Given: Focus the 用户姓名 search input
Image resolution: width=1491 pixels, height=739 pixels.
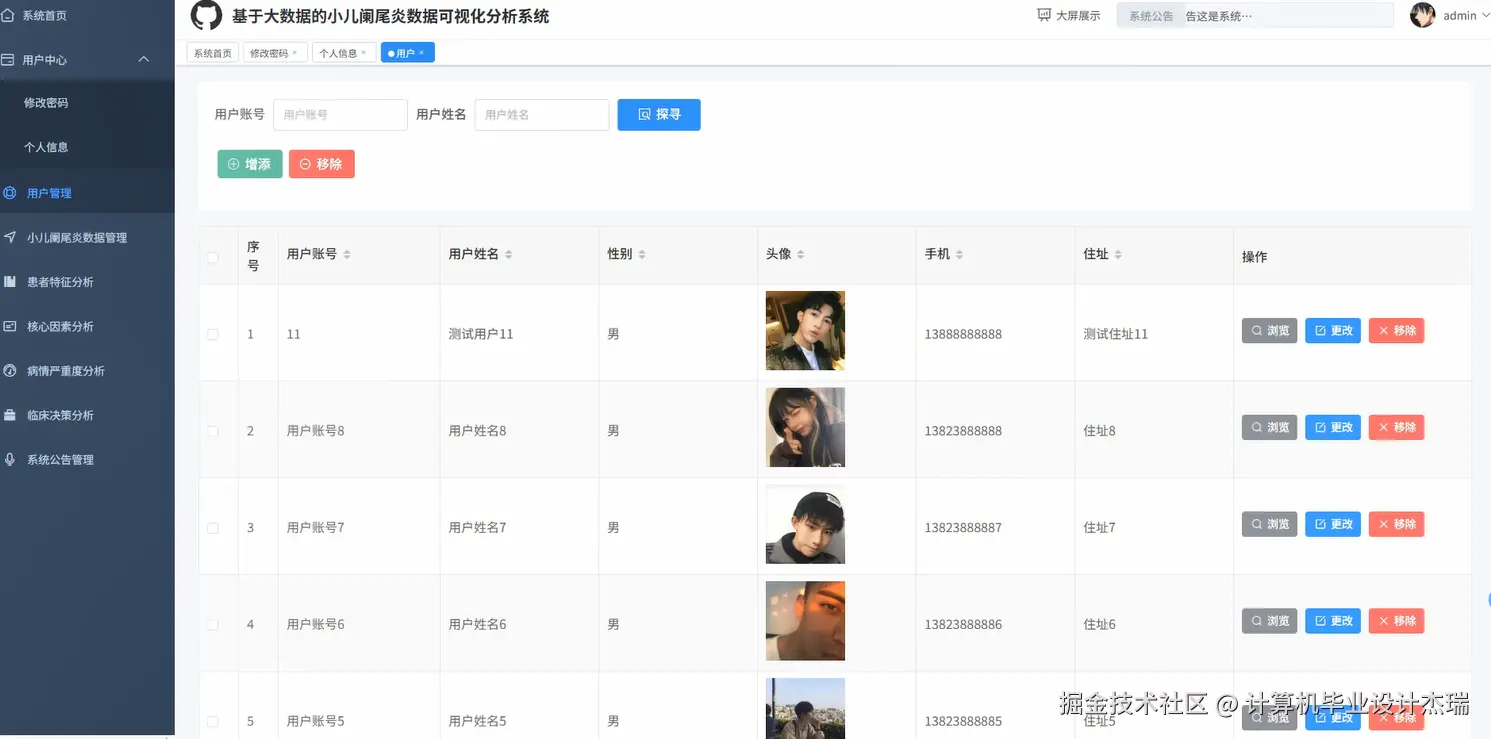Looking at the screenshot, I should click(542, 114).
